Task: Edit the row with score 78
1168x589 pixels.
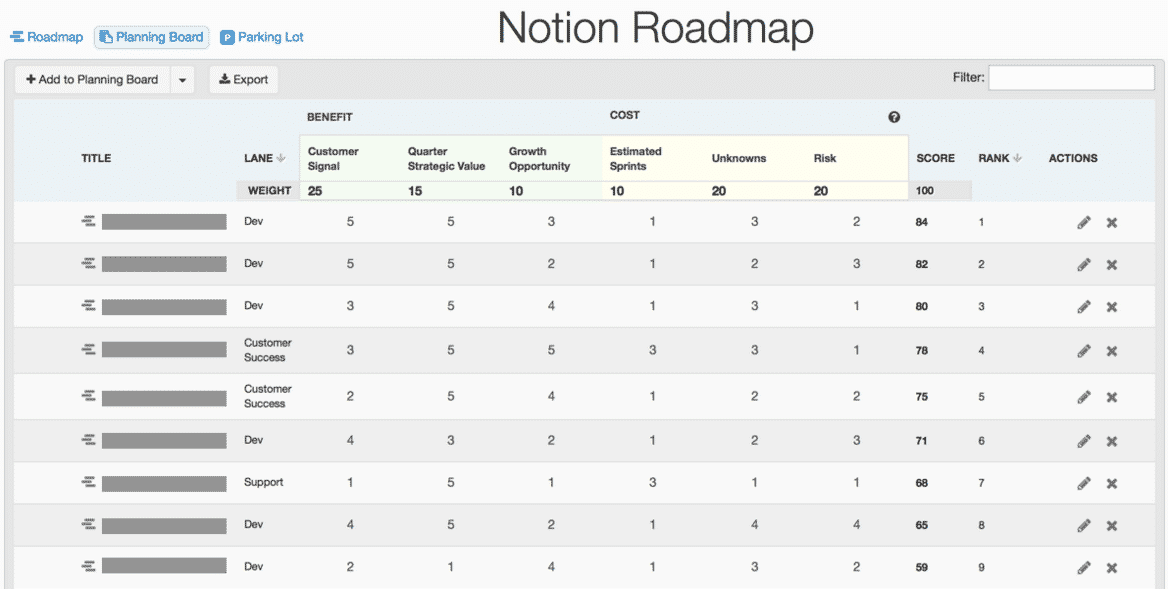Action: (1084, 351)
